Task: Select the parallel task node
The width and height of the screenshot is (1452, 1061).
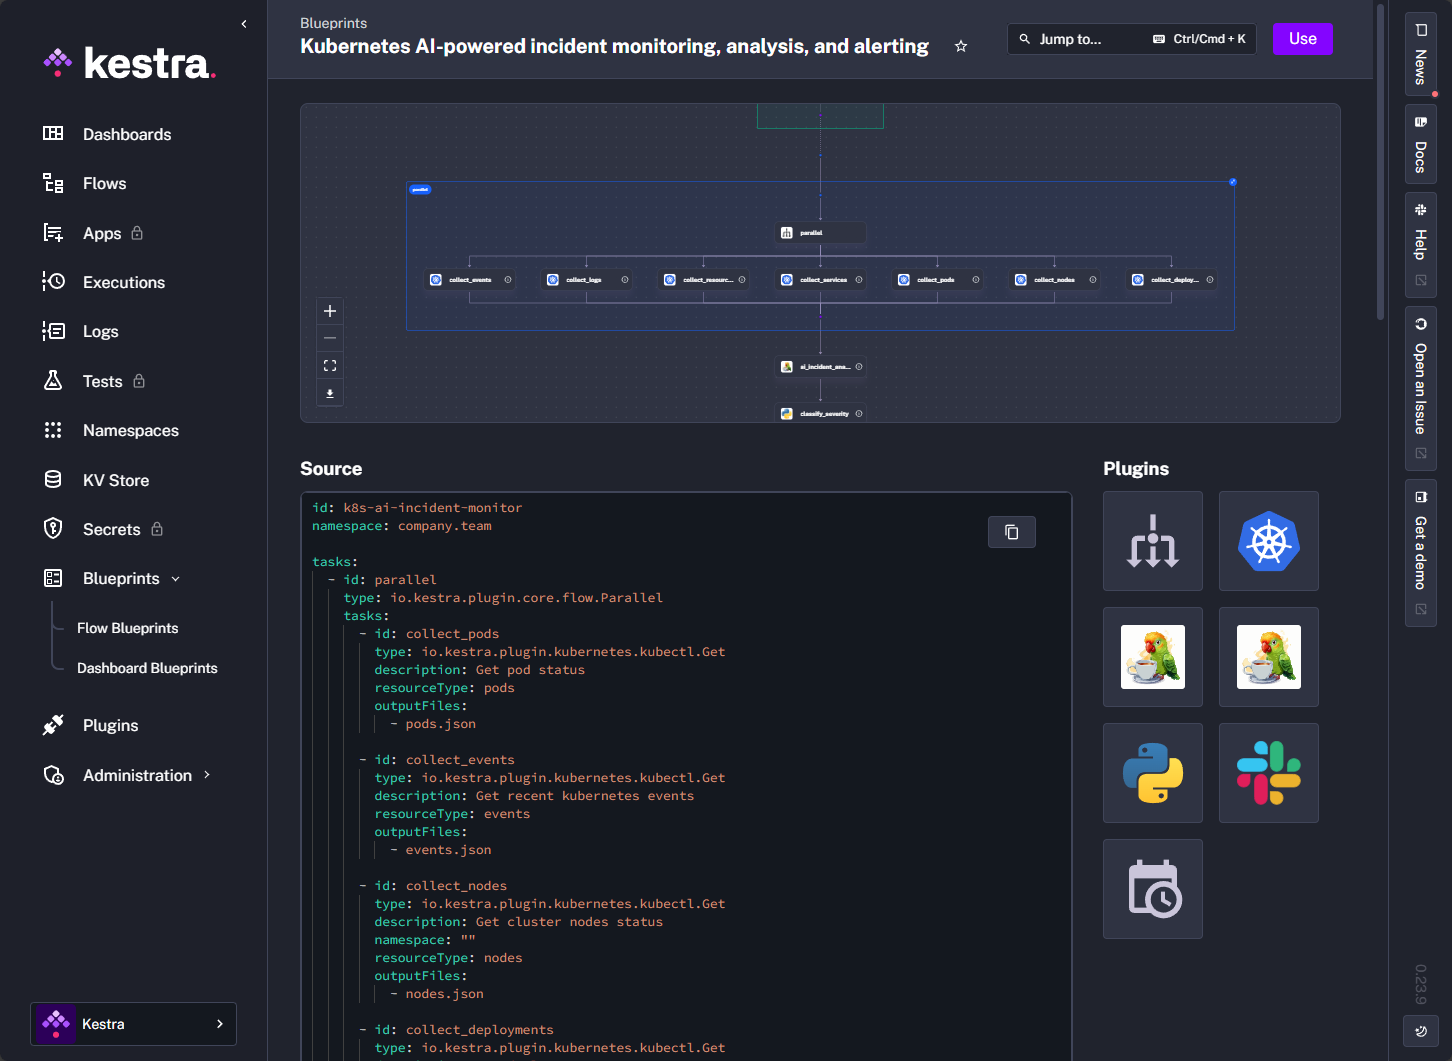Action: click(x=821, y=233)
